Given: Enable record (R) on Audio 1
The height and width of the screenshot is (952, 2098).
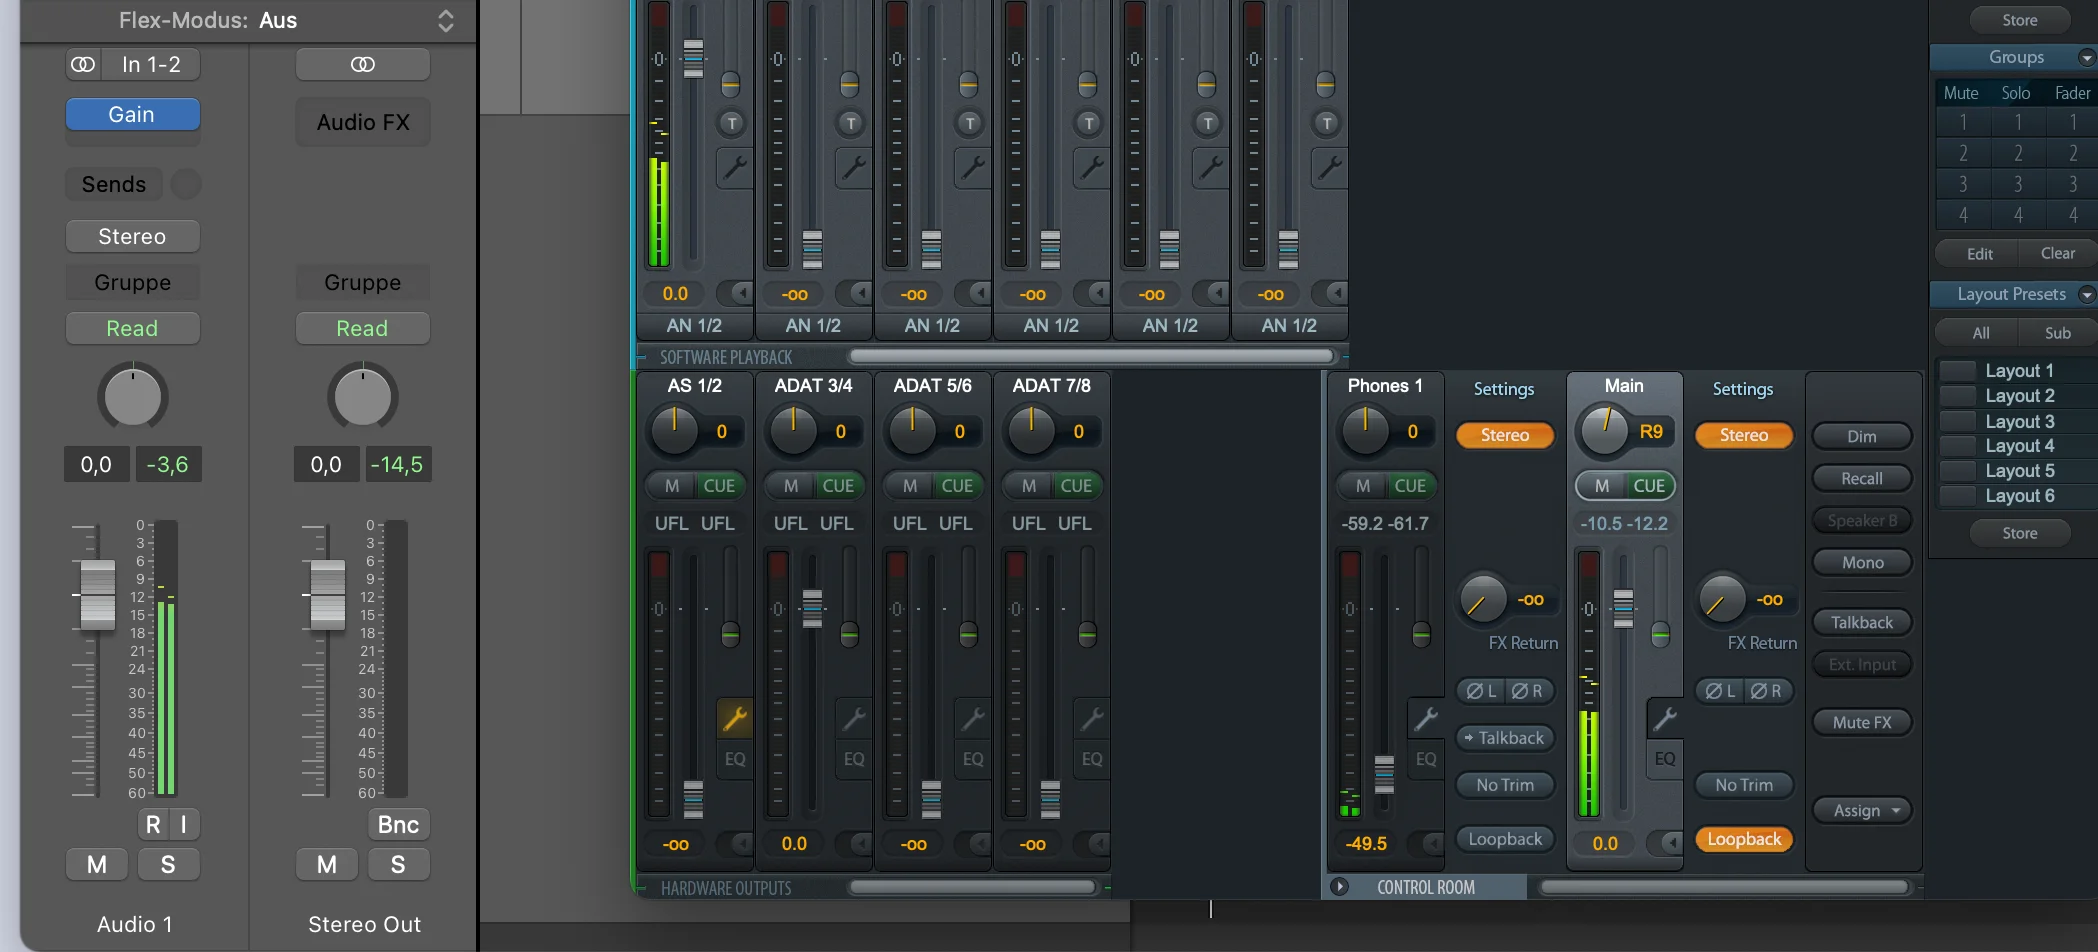Looking at the screenshot, I should pos(153,825).
